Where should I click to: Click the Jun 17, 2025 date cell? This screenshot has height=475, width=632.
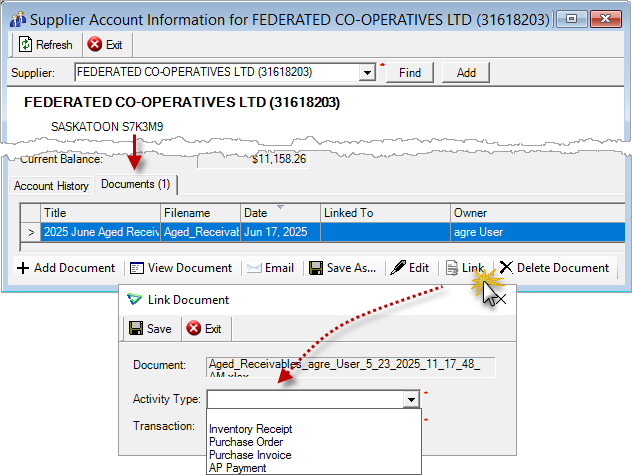coord(280,232)
